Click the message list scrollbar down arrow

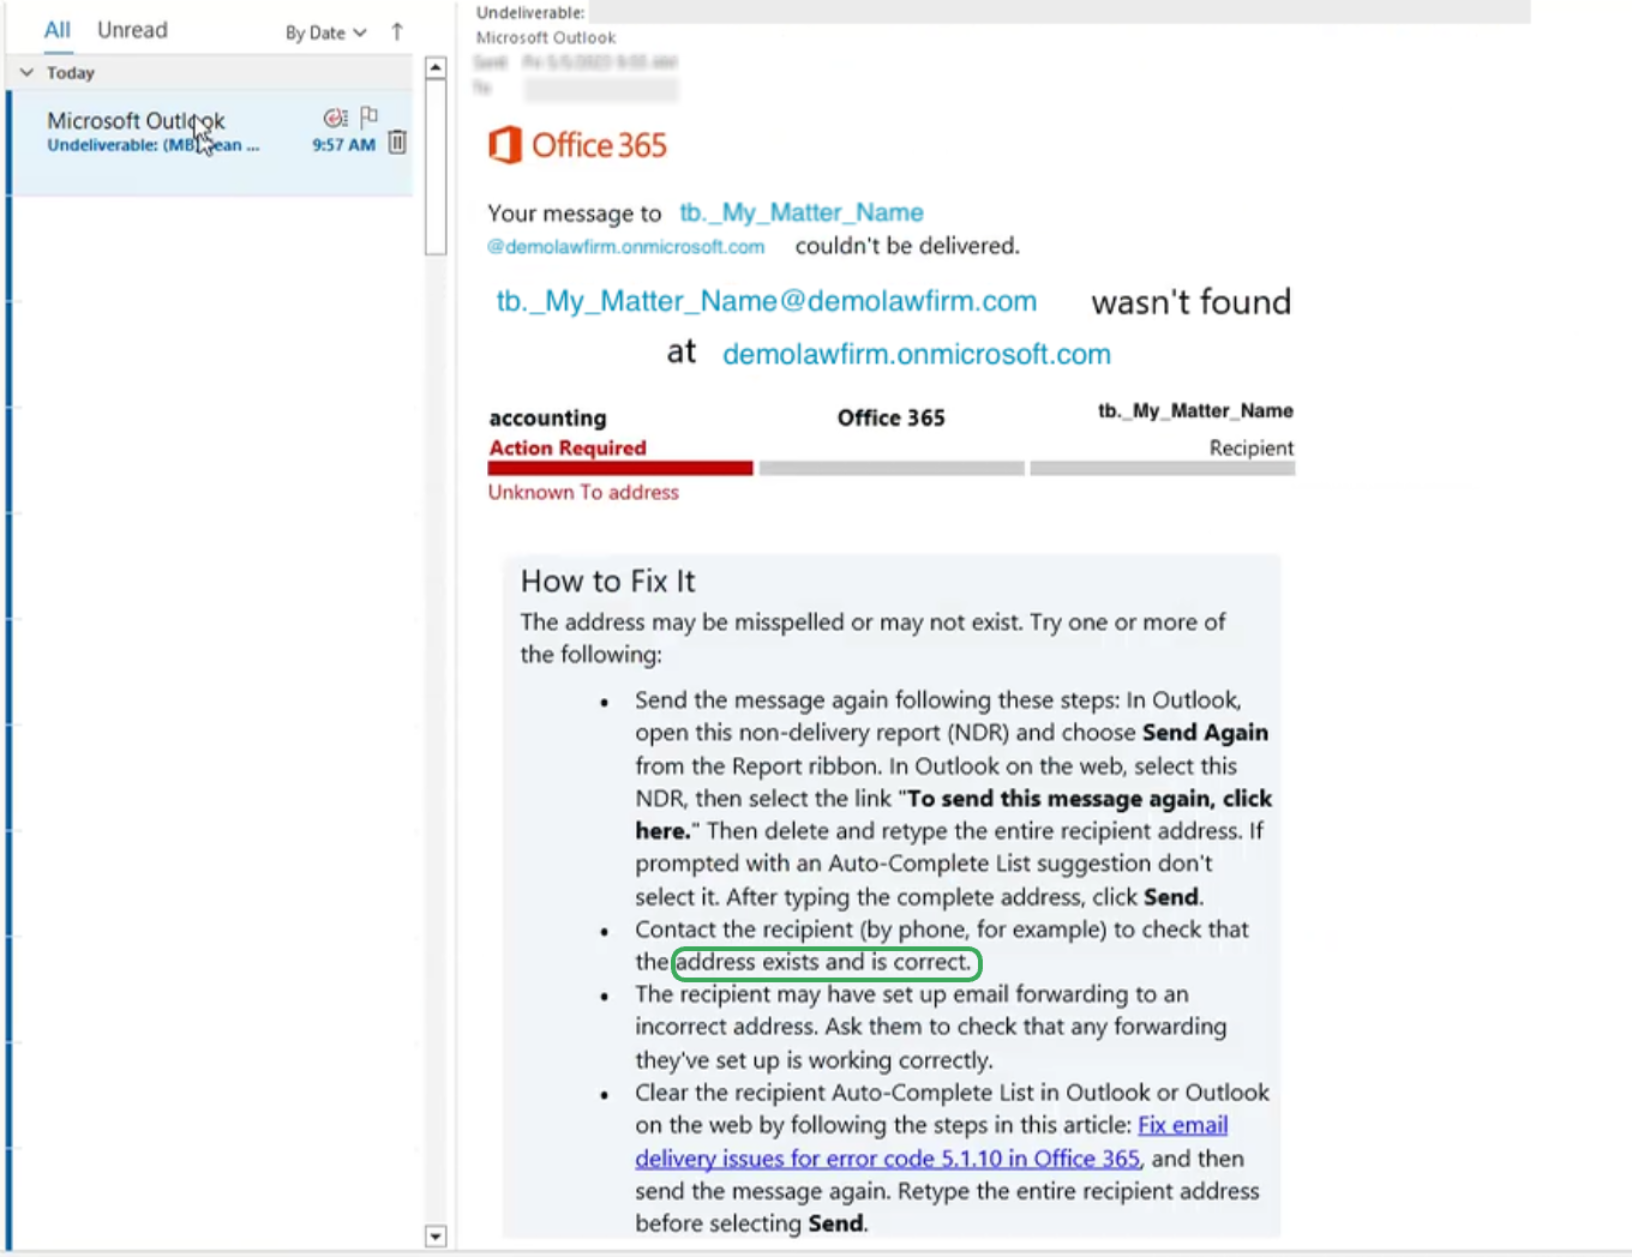[435, 1236]
